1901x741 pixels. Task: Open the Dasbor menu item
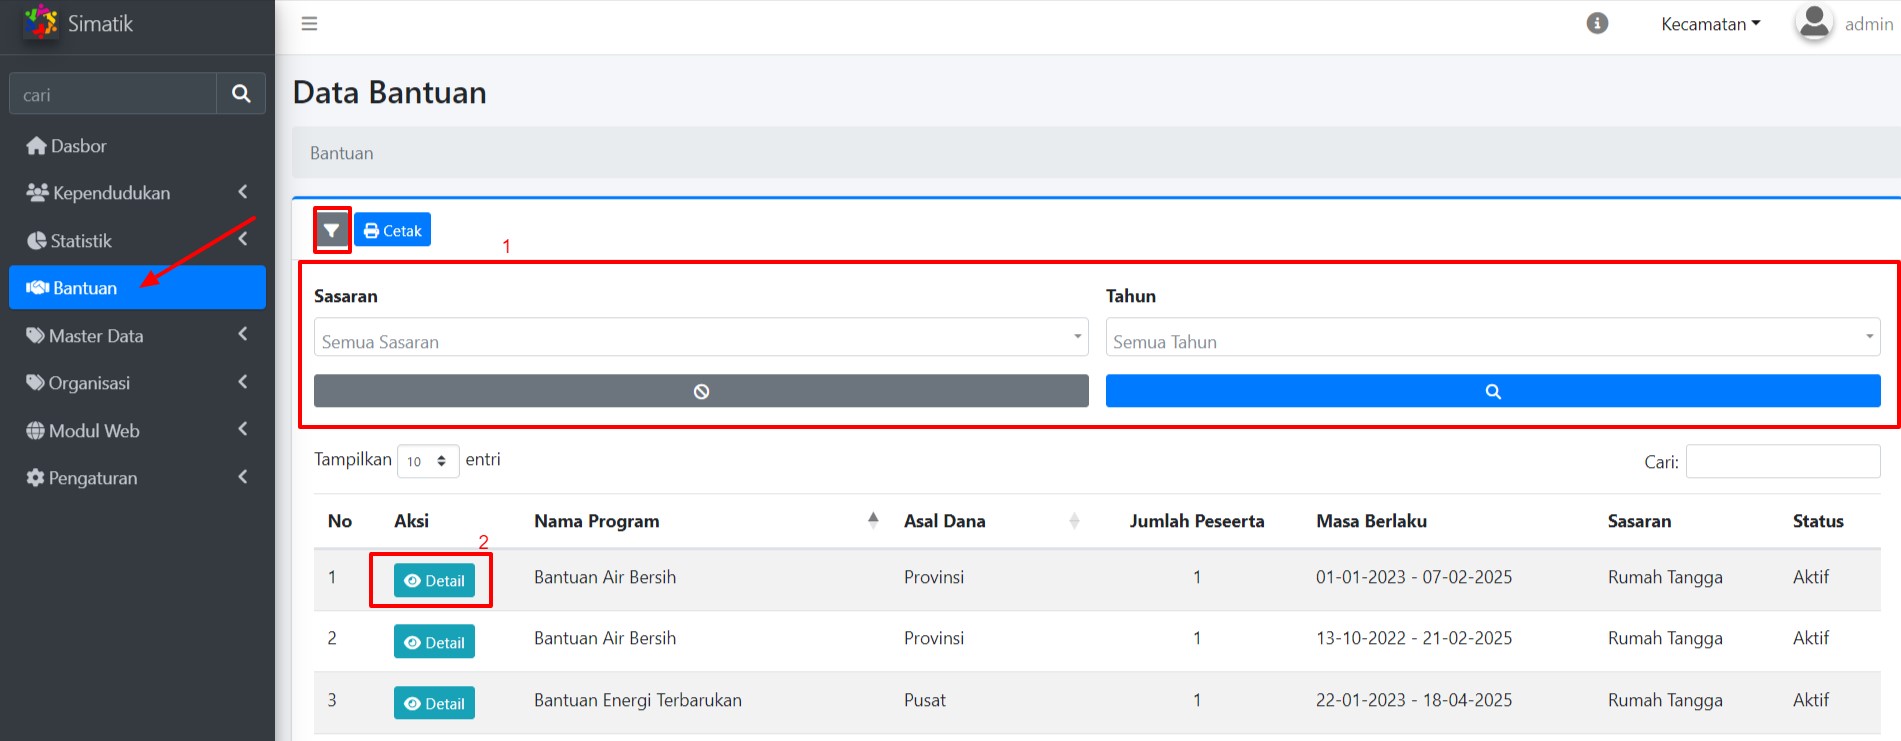79,146
